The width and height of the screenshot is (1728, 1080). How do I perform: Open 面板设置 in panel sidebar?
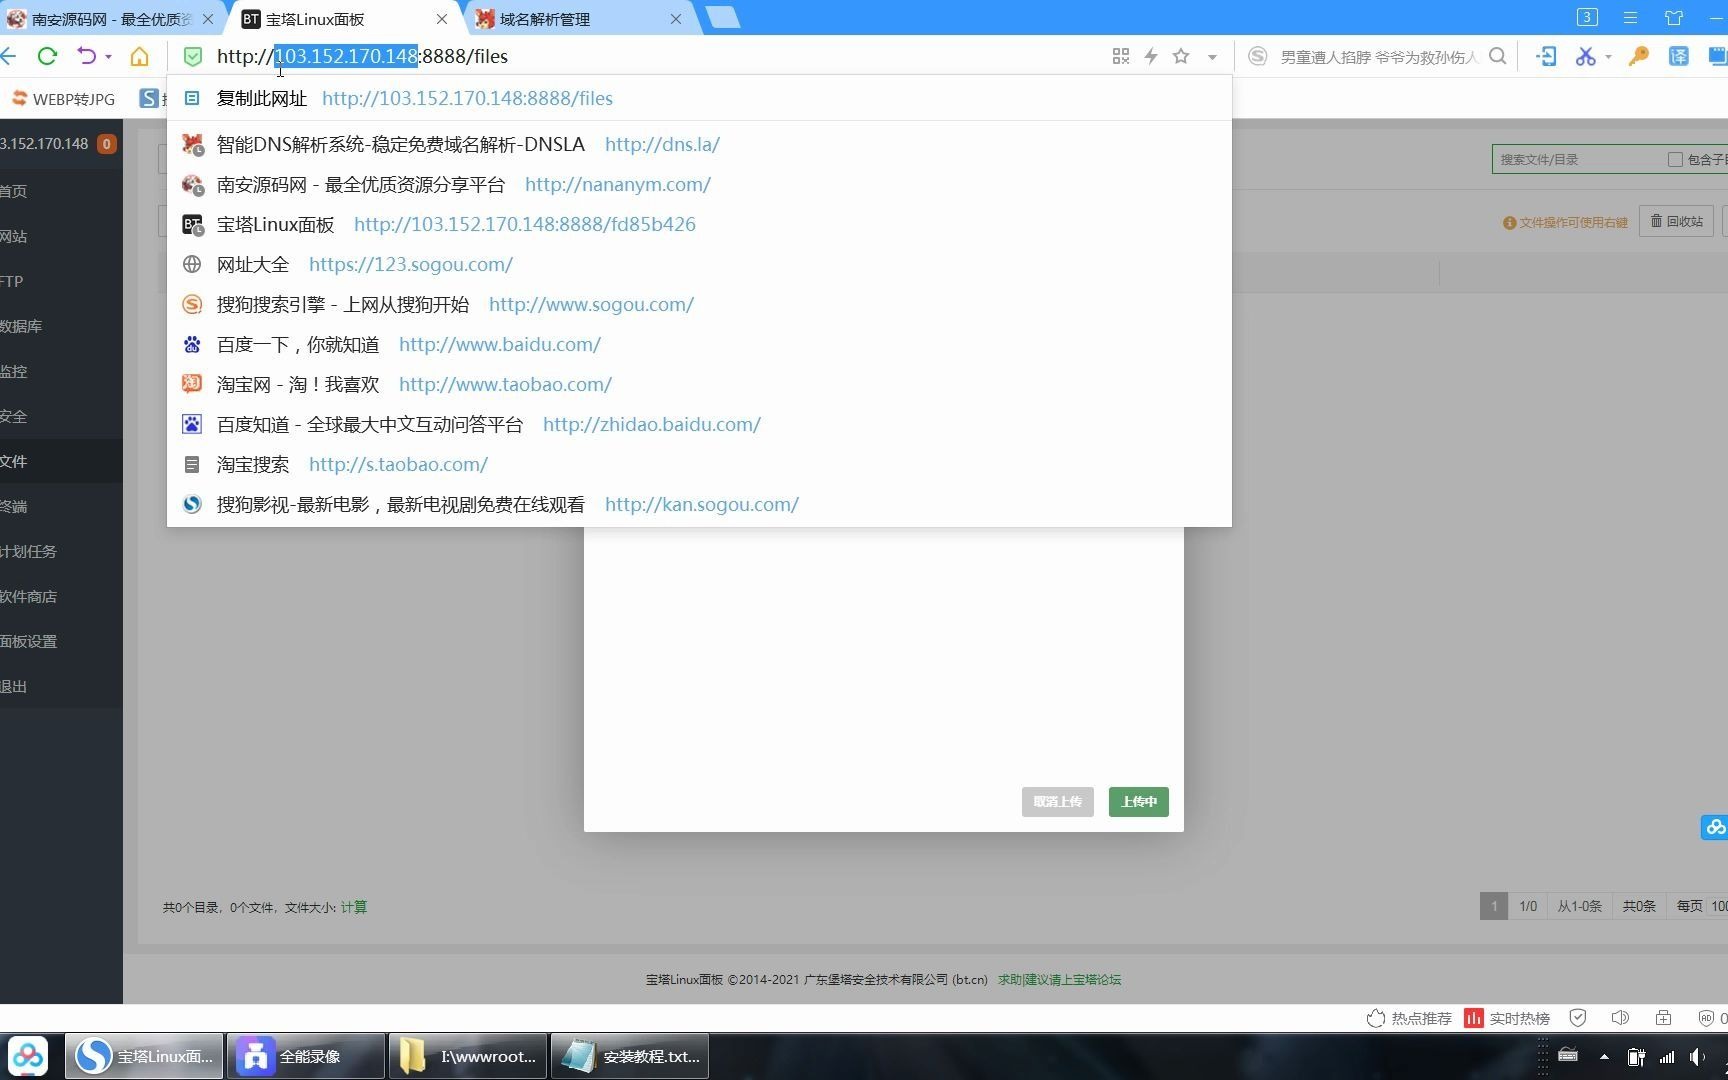[60, 641]
